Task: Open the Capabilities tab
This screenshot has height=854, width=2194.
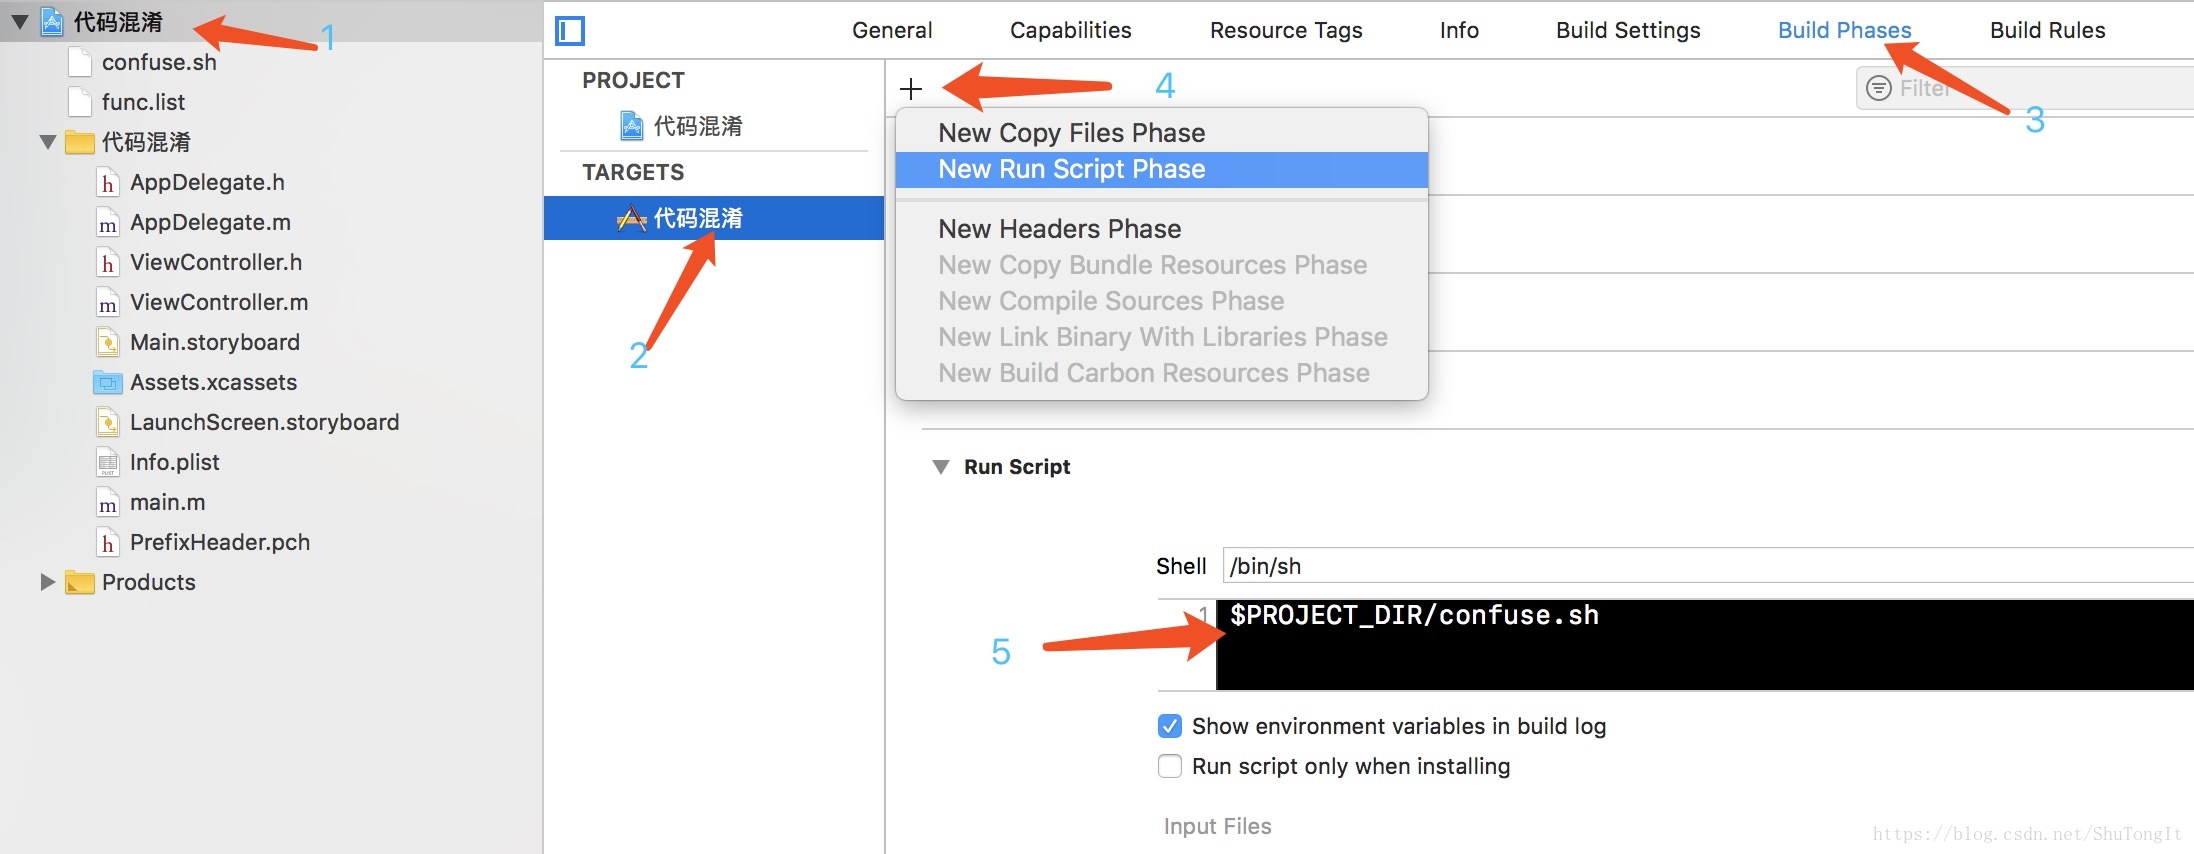Action: [x=1071, y=30]
